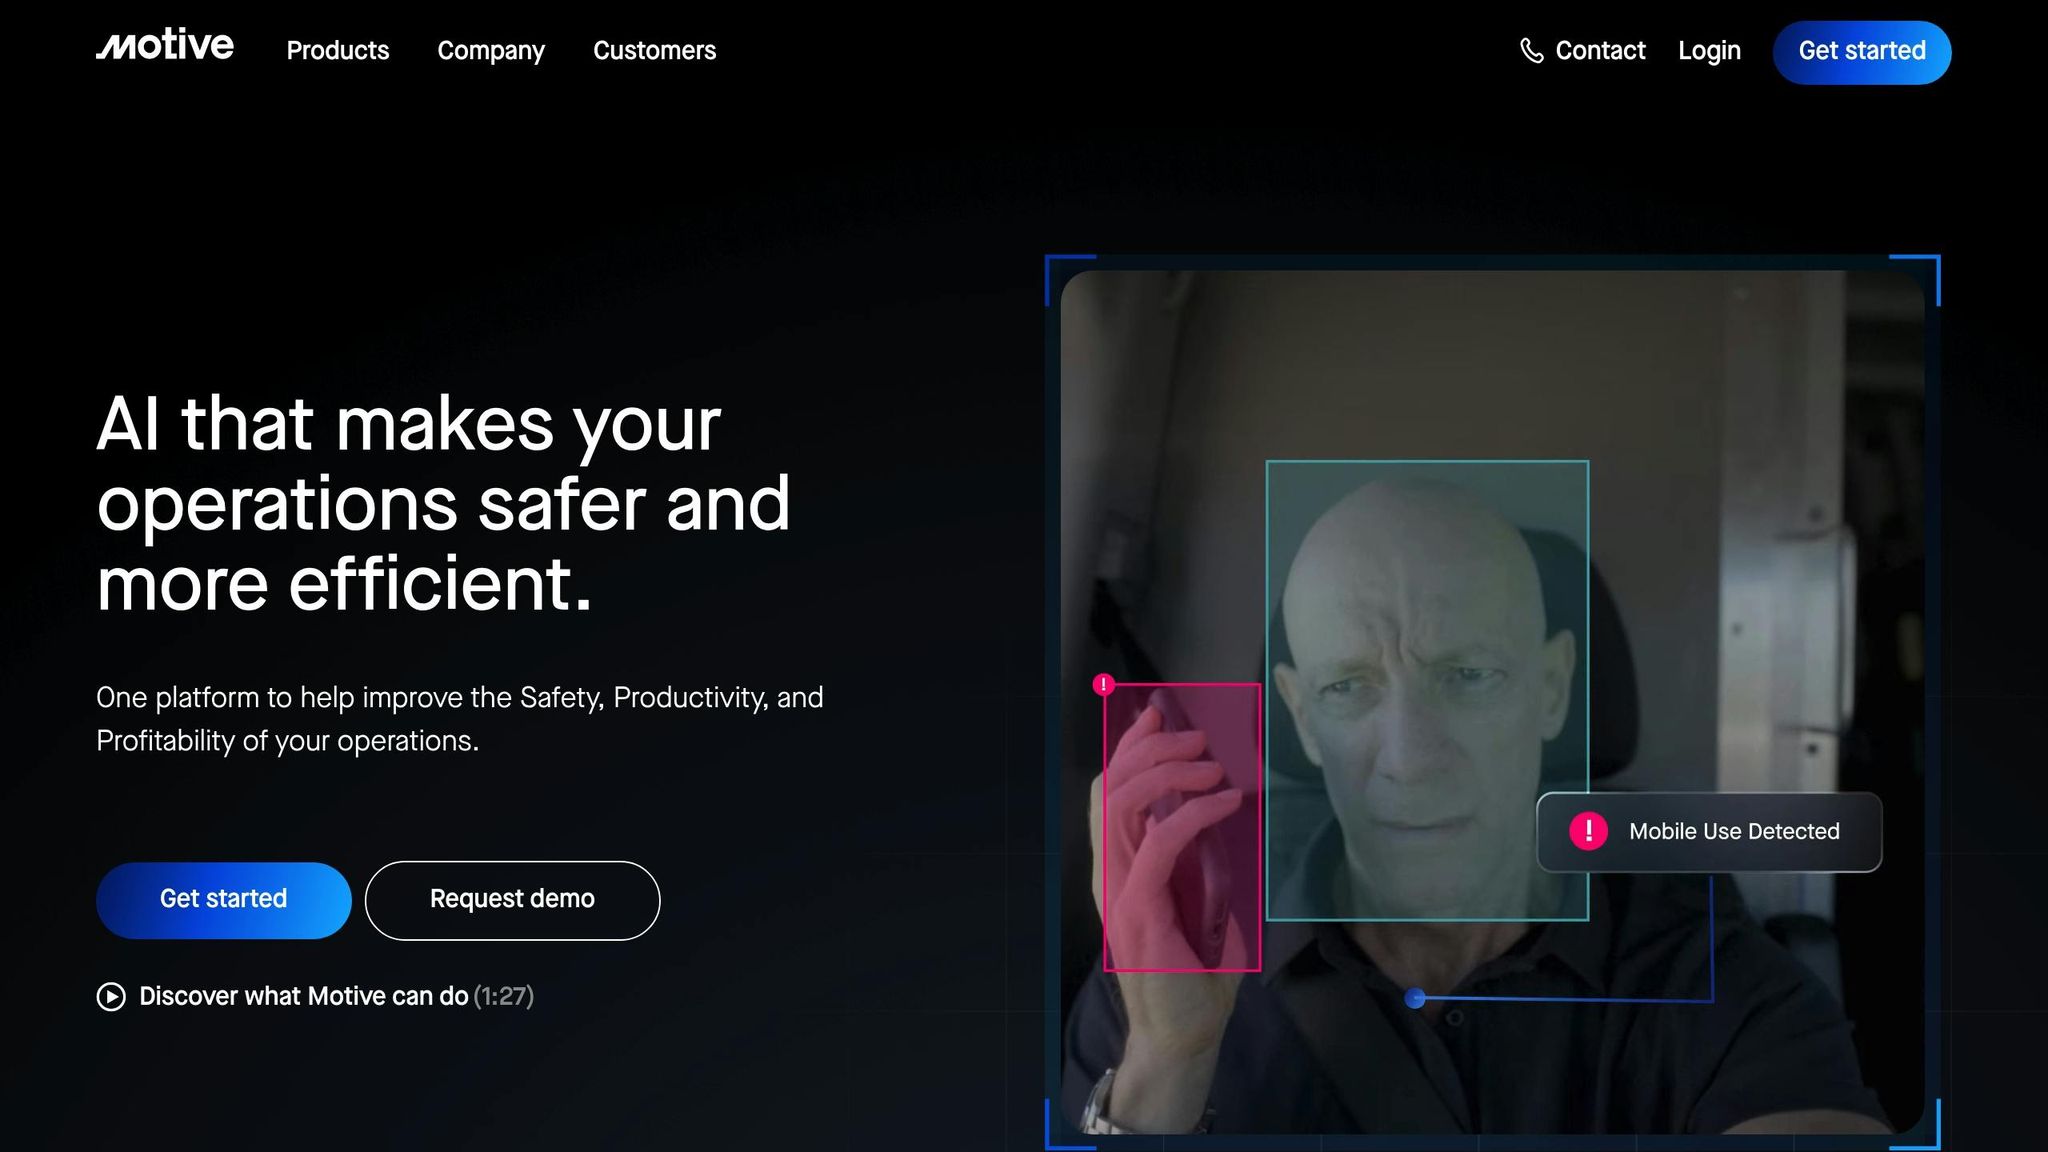Viewport: 2048px width, 1152px height.
Task: Click the main hero headline text
Action: click(443, 503)
